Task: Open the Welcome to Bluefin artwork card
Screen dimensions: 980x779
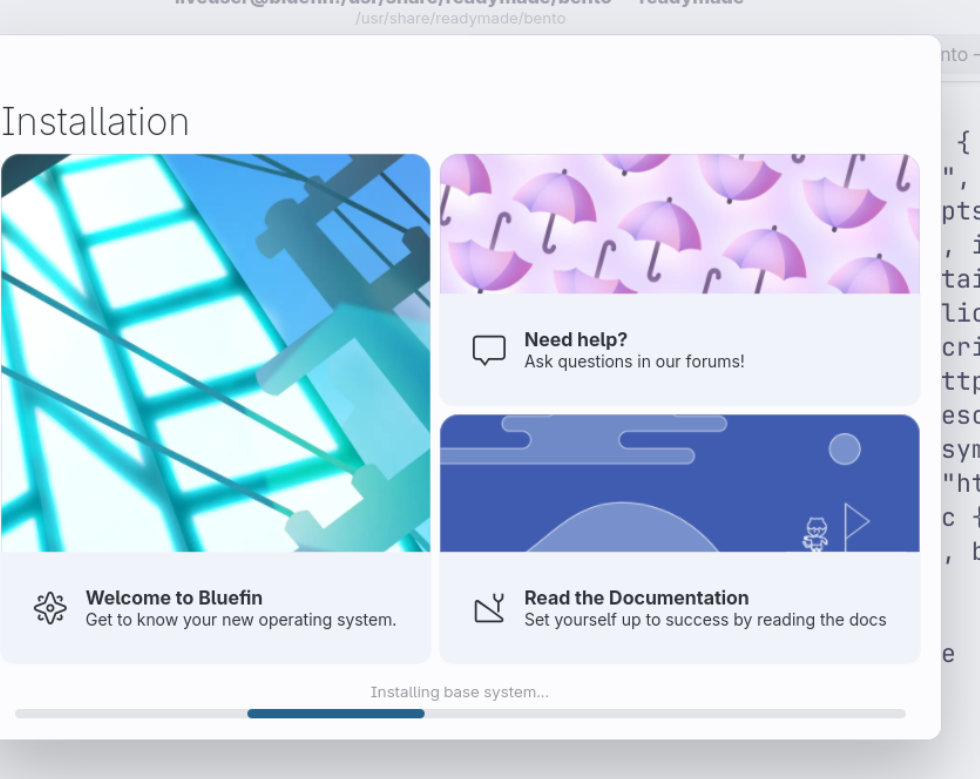Action: coord(216,353)
